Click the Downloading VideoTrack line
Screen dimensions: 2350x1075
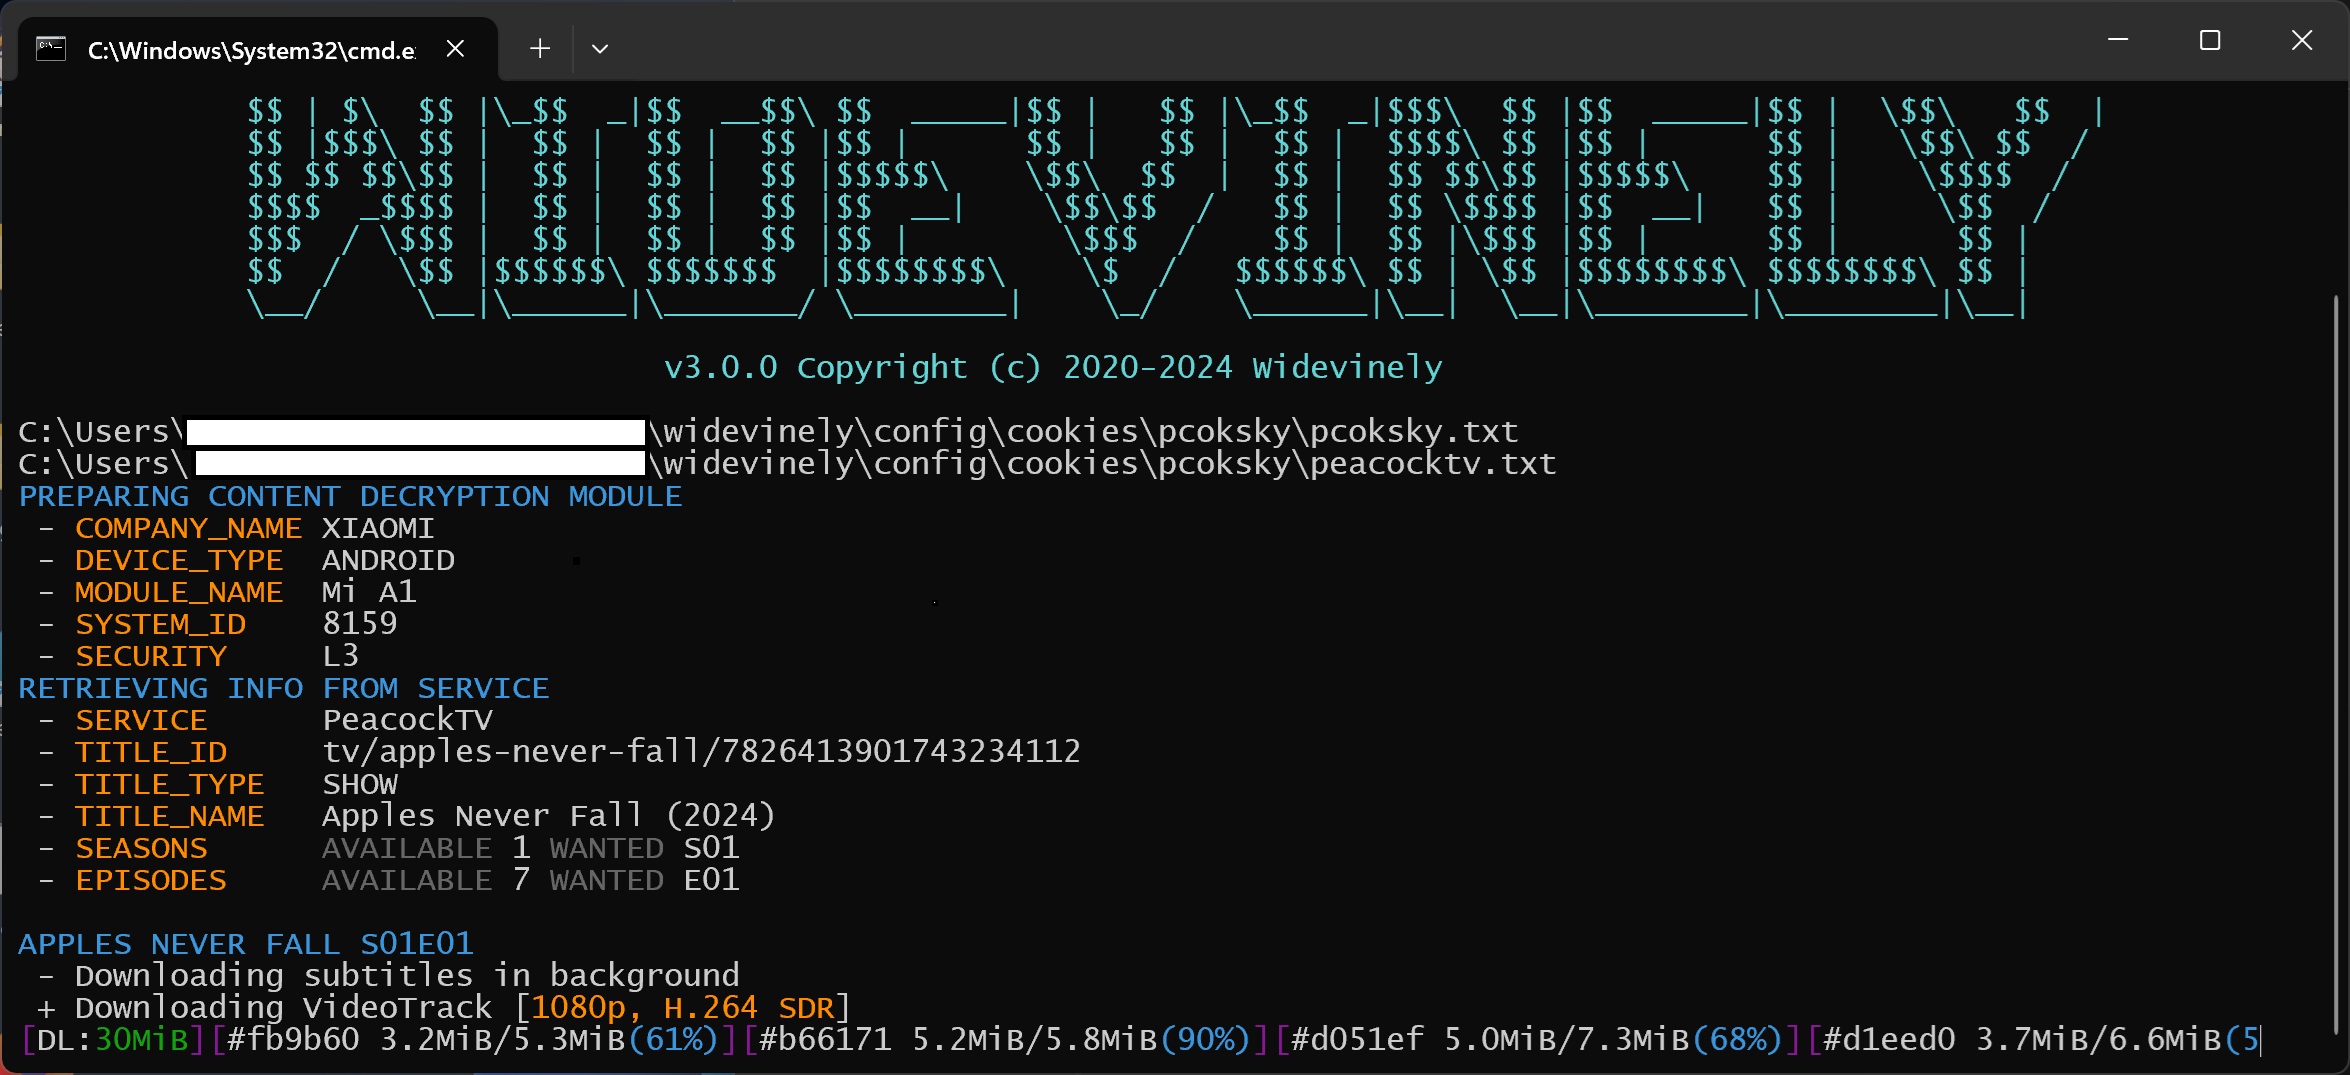pos(444,1007)
